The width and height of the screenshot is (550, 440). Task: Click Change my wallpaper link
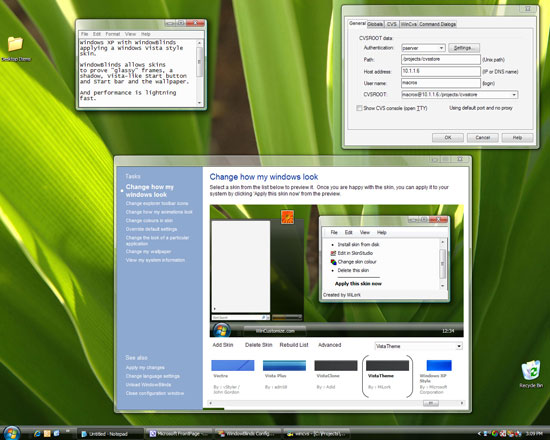(x=148, y=252)
